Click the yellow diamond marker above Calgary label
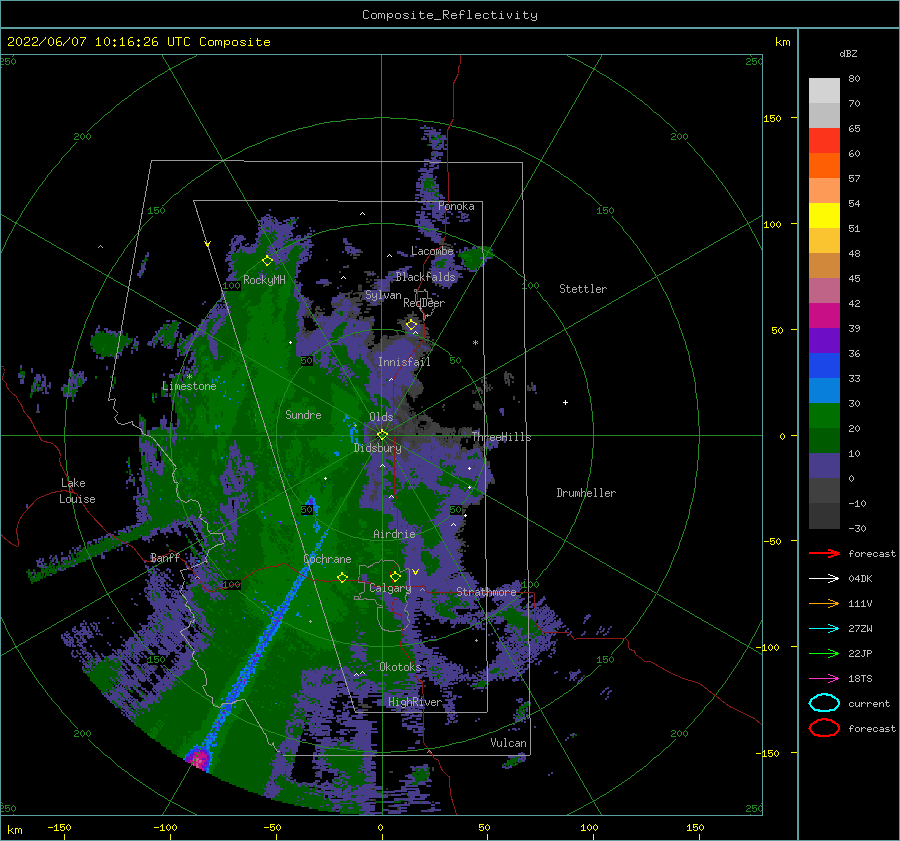Screen dimensions: 900x841 pos(395,576)
